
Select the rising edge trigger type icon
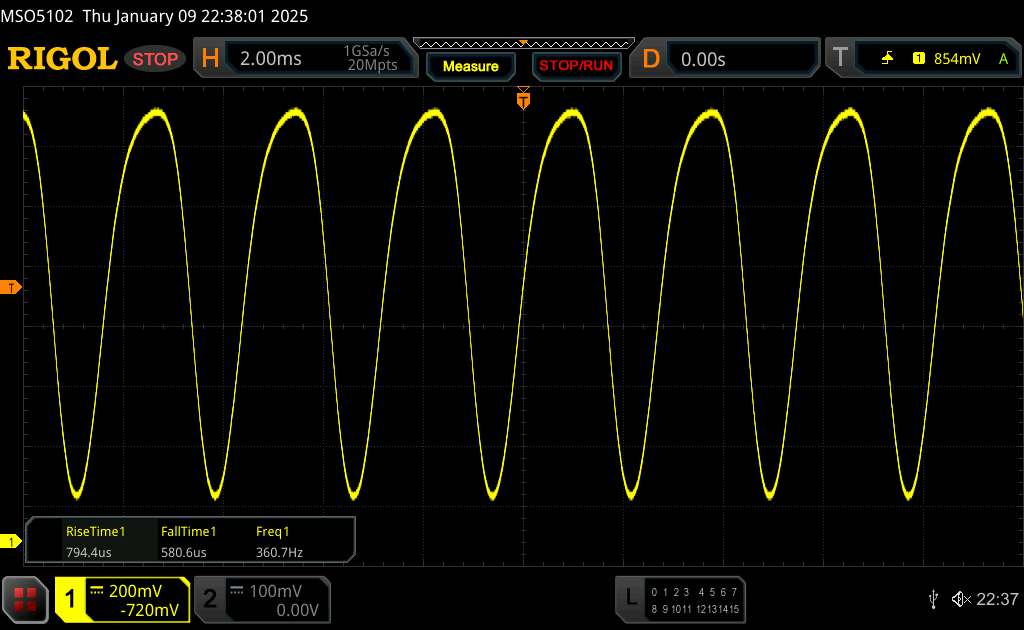pos(886,59)
